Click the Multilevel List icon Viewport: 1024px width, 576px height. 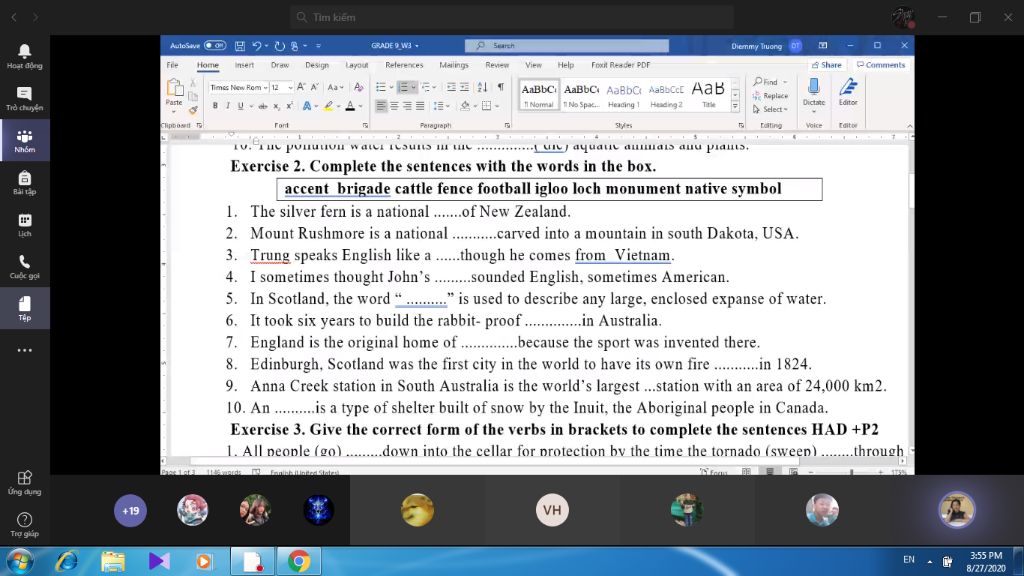coord(426,87)
